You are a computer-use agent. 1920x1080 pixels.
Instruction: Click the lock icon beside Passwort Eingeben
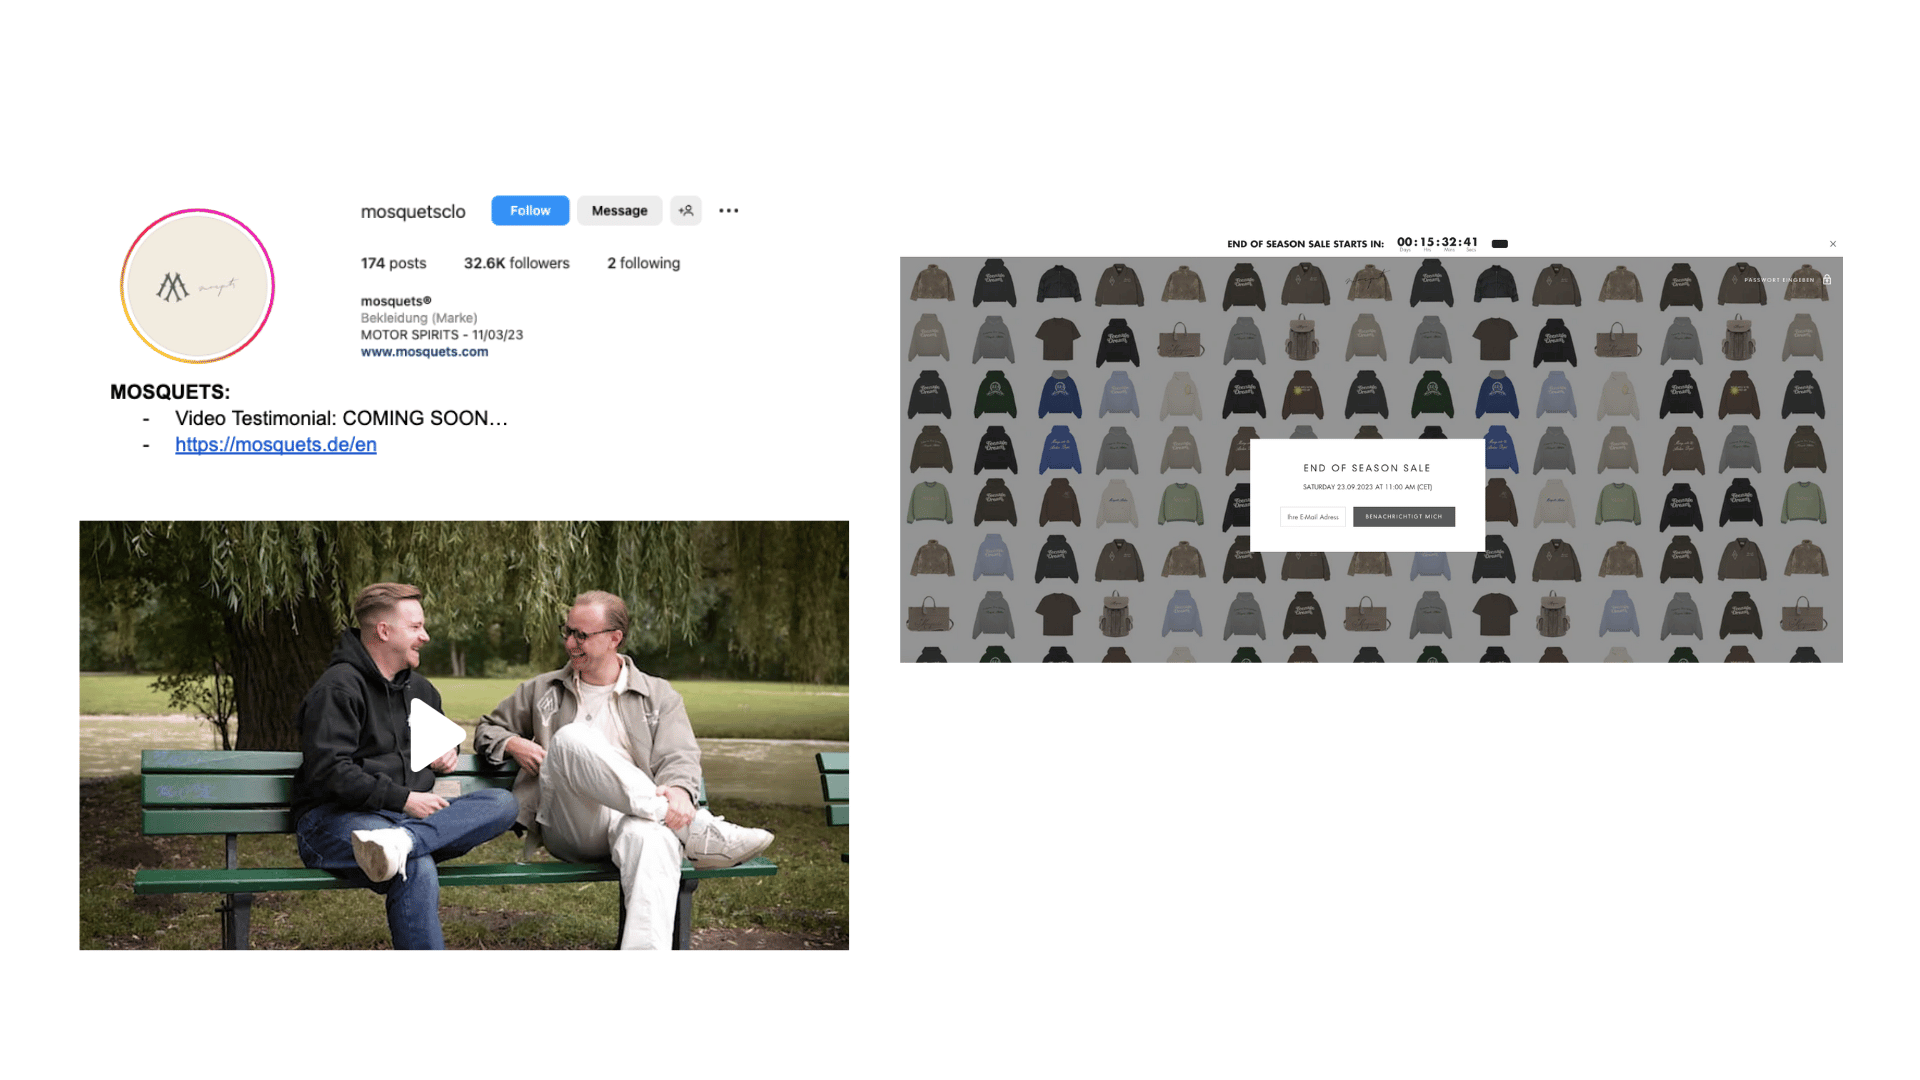(1827, 280)
